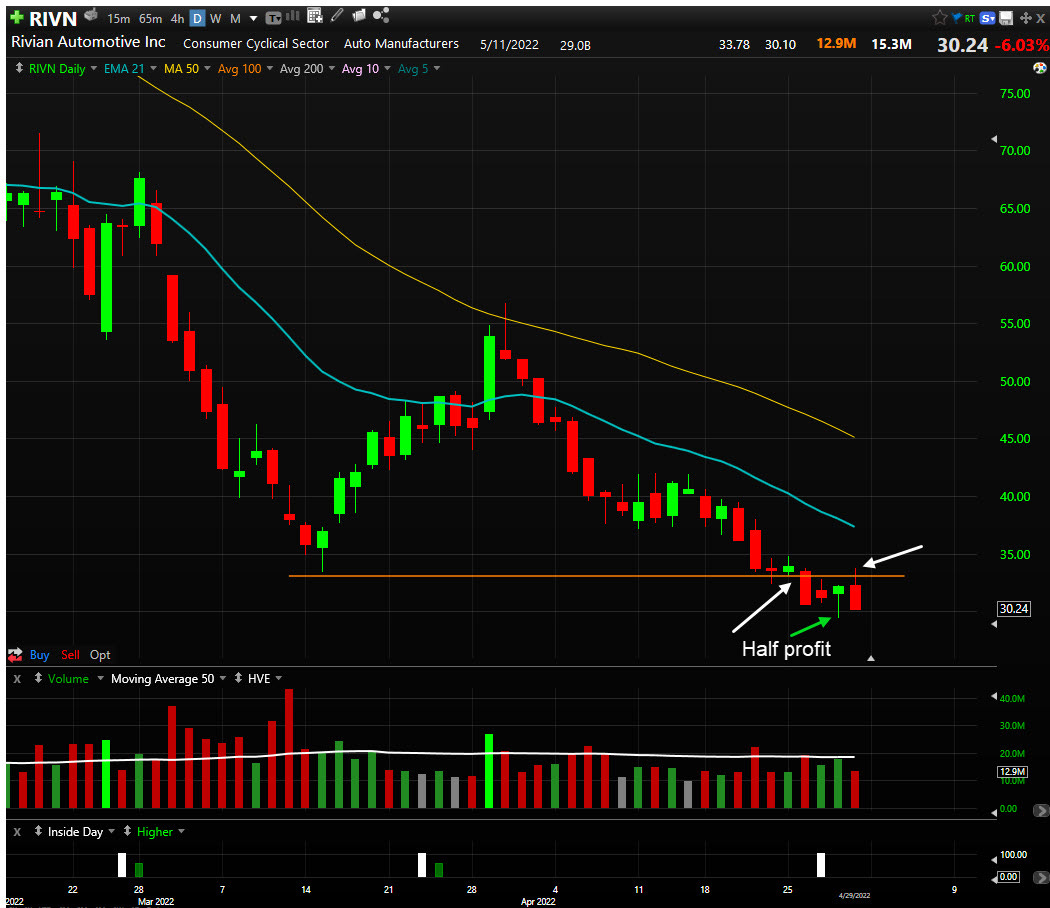Click the four-arrow move window icon
The height and width of the screenshot is (908, 1050).
[x=1025, y=19]
